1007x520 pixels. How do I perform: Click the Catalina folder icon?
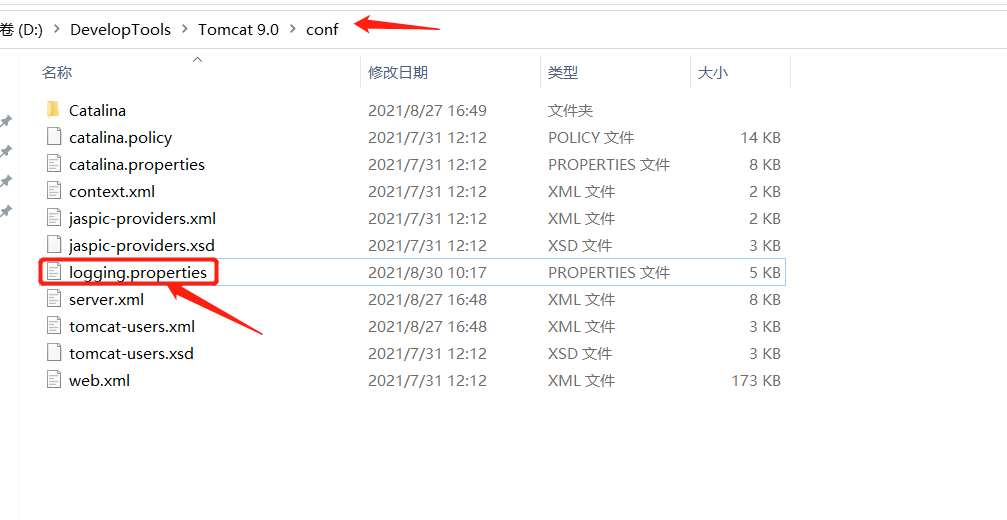53,110
